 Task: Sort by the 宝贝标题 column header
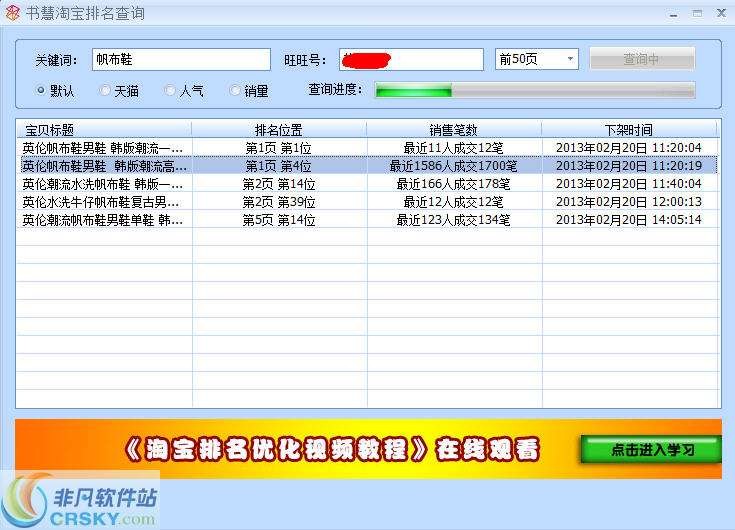click(x=104, y=129)
